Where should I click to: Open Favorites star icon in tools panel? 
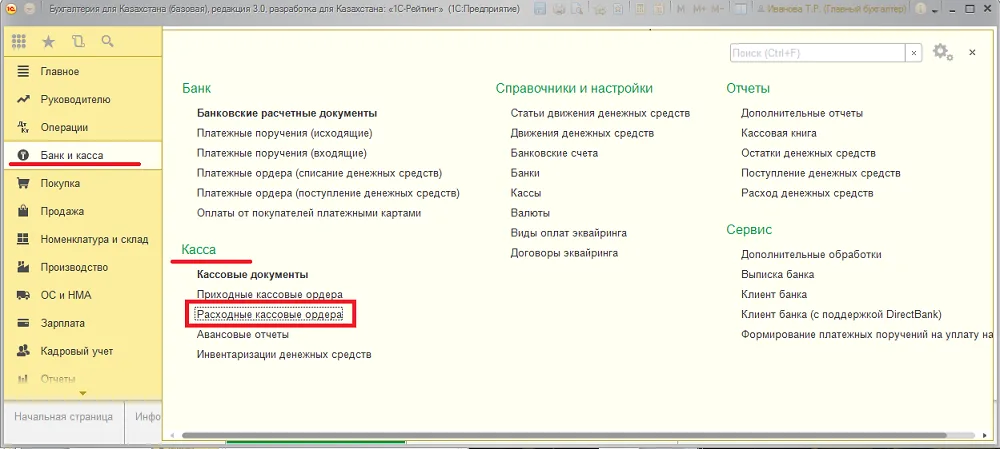48,42
